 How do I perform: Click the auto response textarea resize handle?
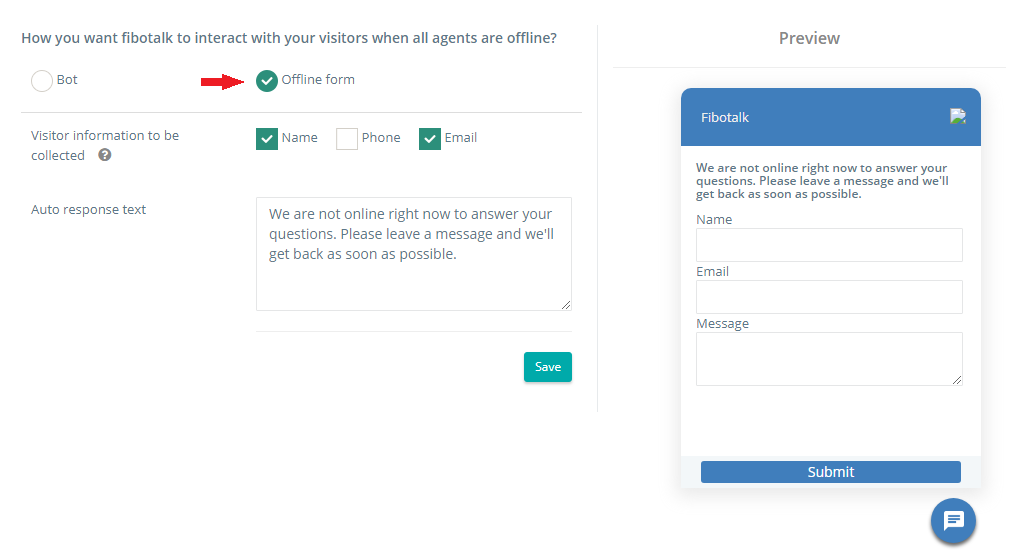click(566, 305)
